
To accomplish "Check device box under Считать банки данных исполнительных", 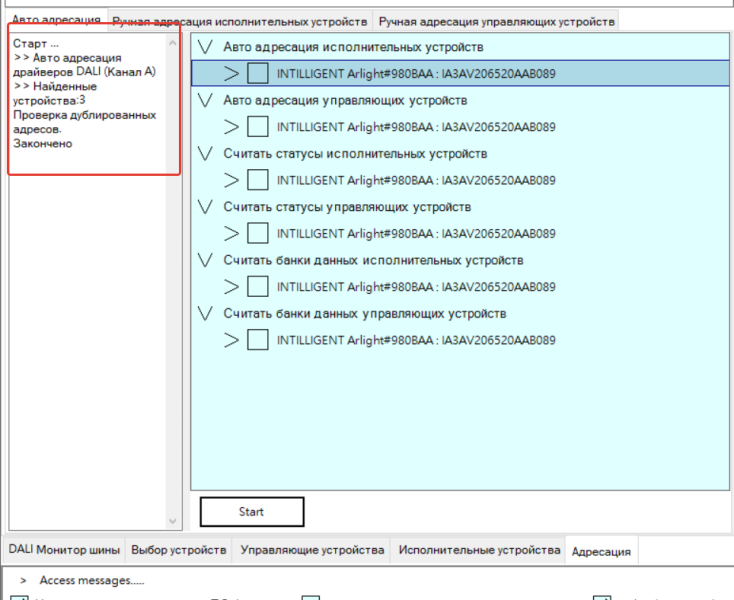I will [257, 287].
